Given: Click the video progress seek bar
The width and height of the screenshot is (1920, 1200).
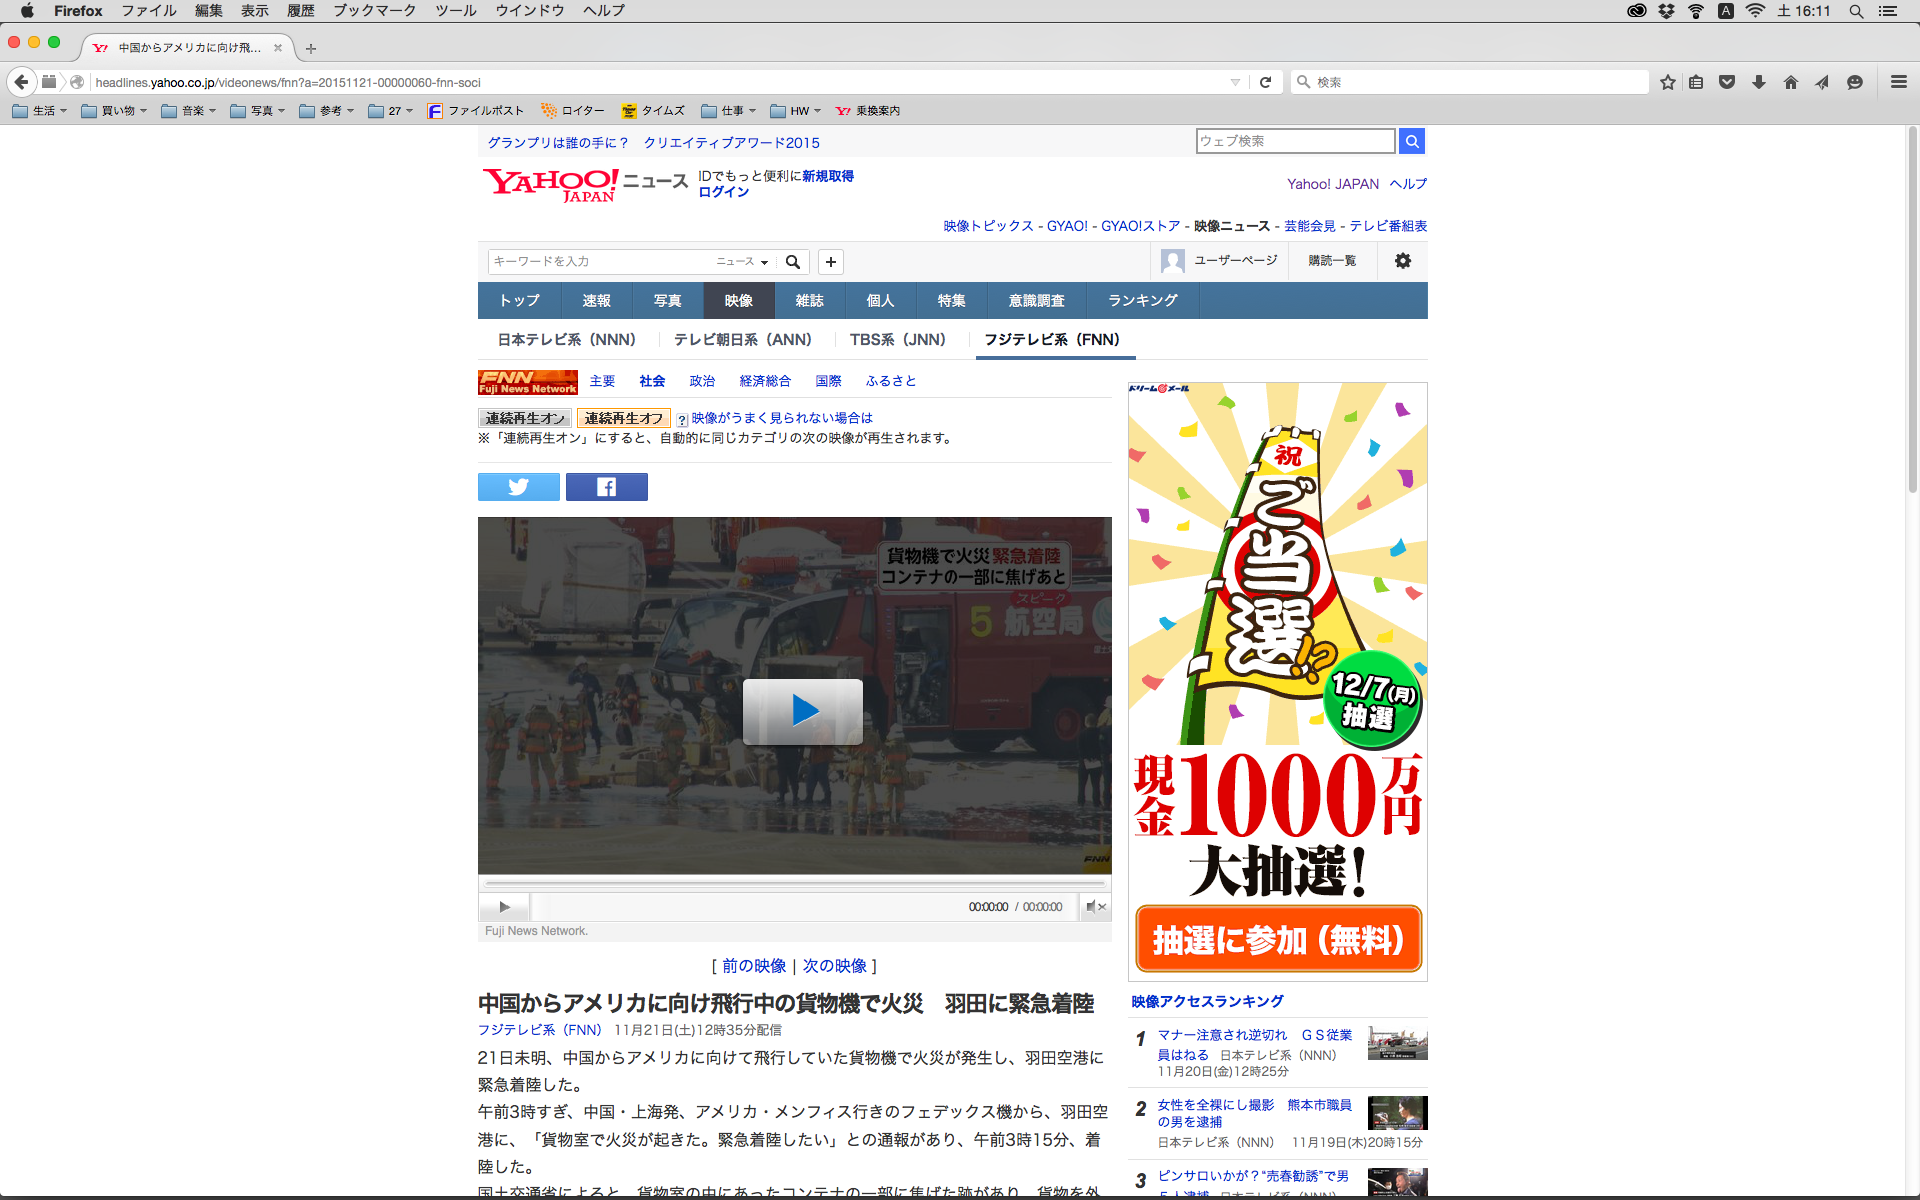Looking at the screenshot, I should 795,884.
